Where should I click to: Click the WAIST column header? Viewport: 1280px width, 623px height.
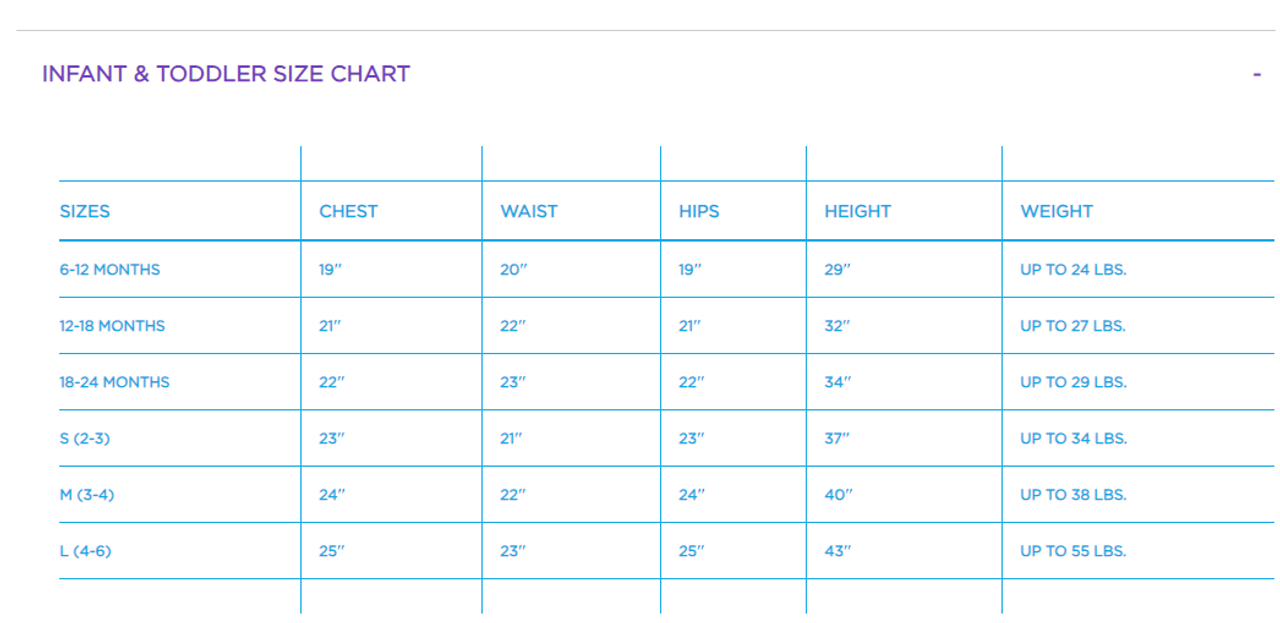pos(529,211)
